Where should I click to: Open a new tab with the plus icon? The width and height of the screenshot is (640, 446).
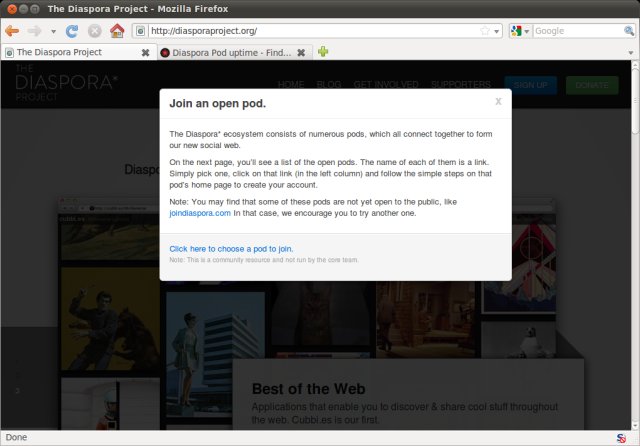[x=323, y=52]
